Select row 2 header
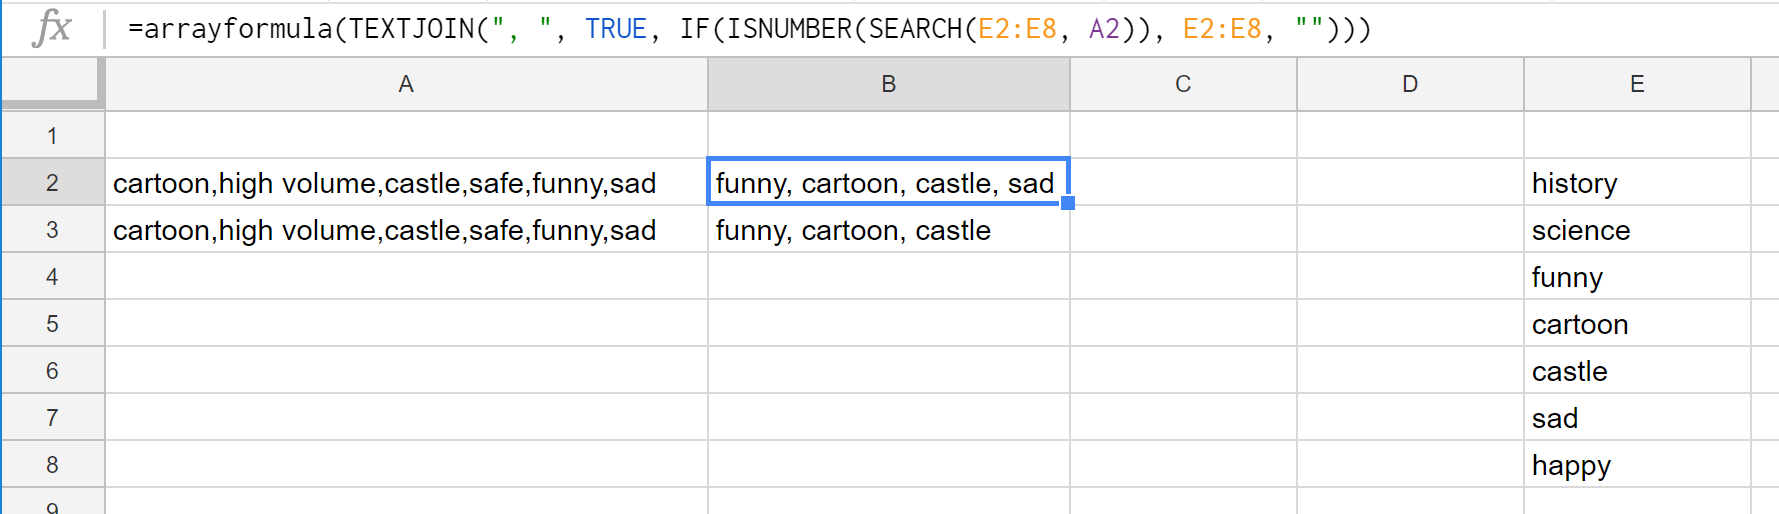This screenshot has height=514, width=1779. click(52, 183)
